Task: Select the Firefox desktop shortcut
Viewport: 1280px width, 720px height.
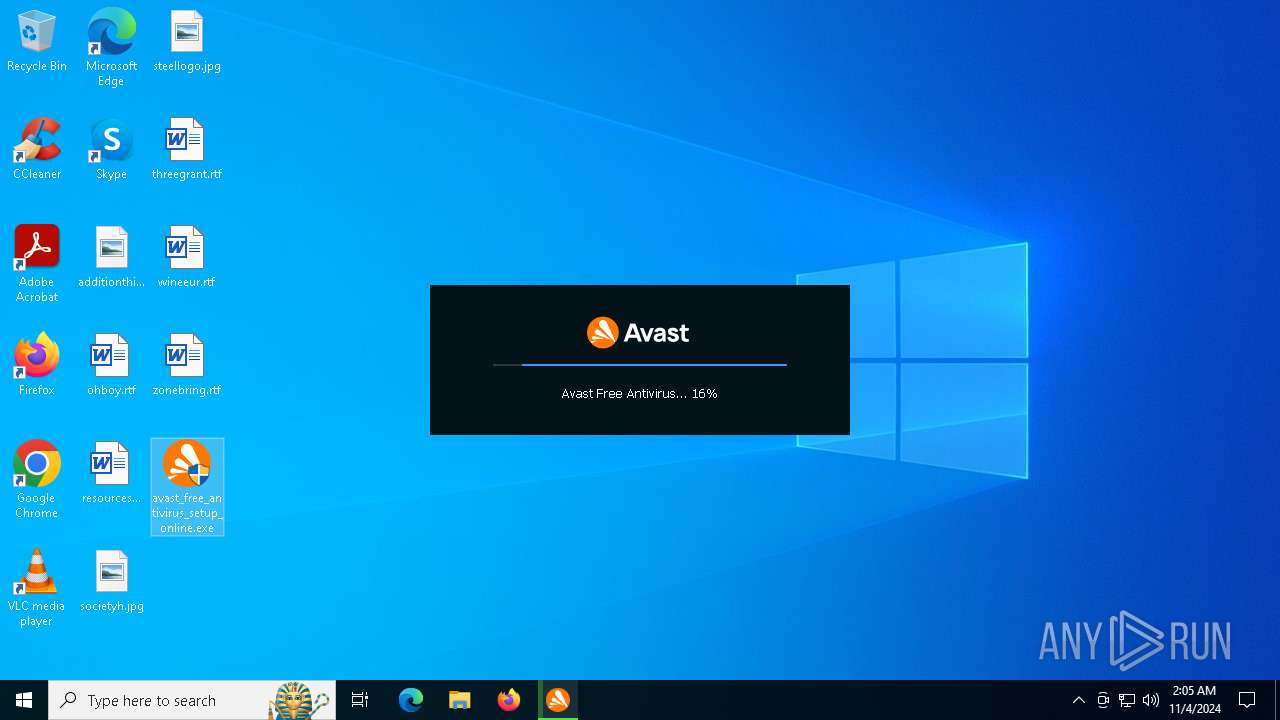Action: (x=37, y=366)
